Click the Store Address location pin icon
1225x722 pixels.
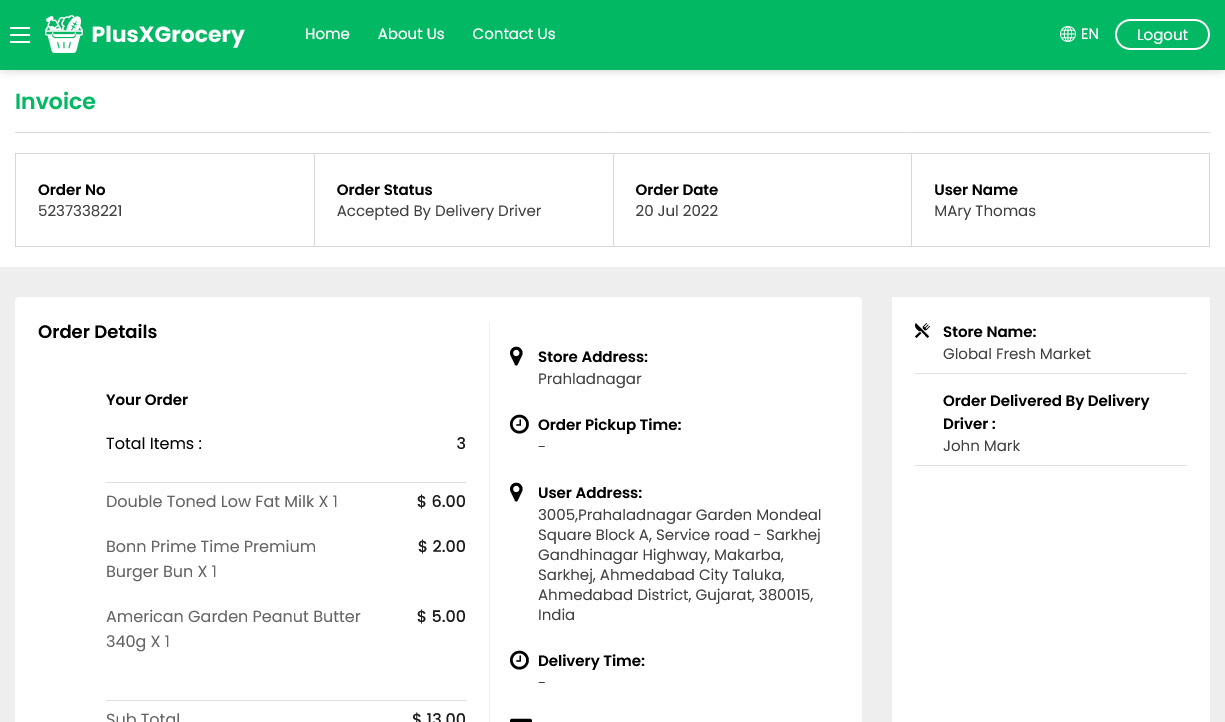click(516, 356)
